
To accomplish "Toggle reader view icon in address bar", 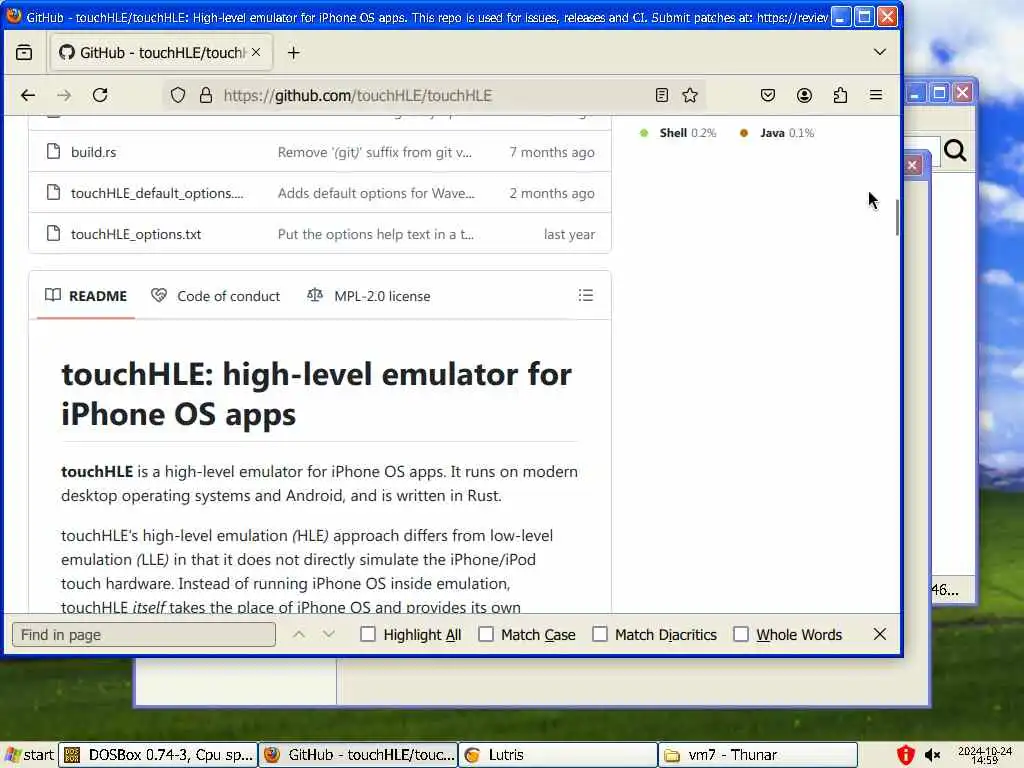I will tap(662, 95).
